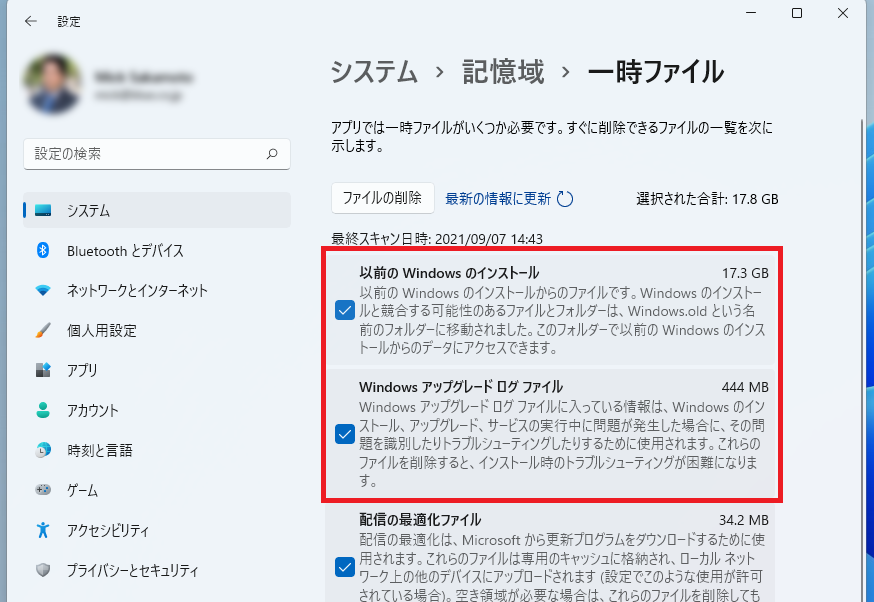This screenshot has width=874, height=602.
Task: Click the 最新の情報に更新 link
Action: [497, 199]
